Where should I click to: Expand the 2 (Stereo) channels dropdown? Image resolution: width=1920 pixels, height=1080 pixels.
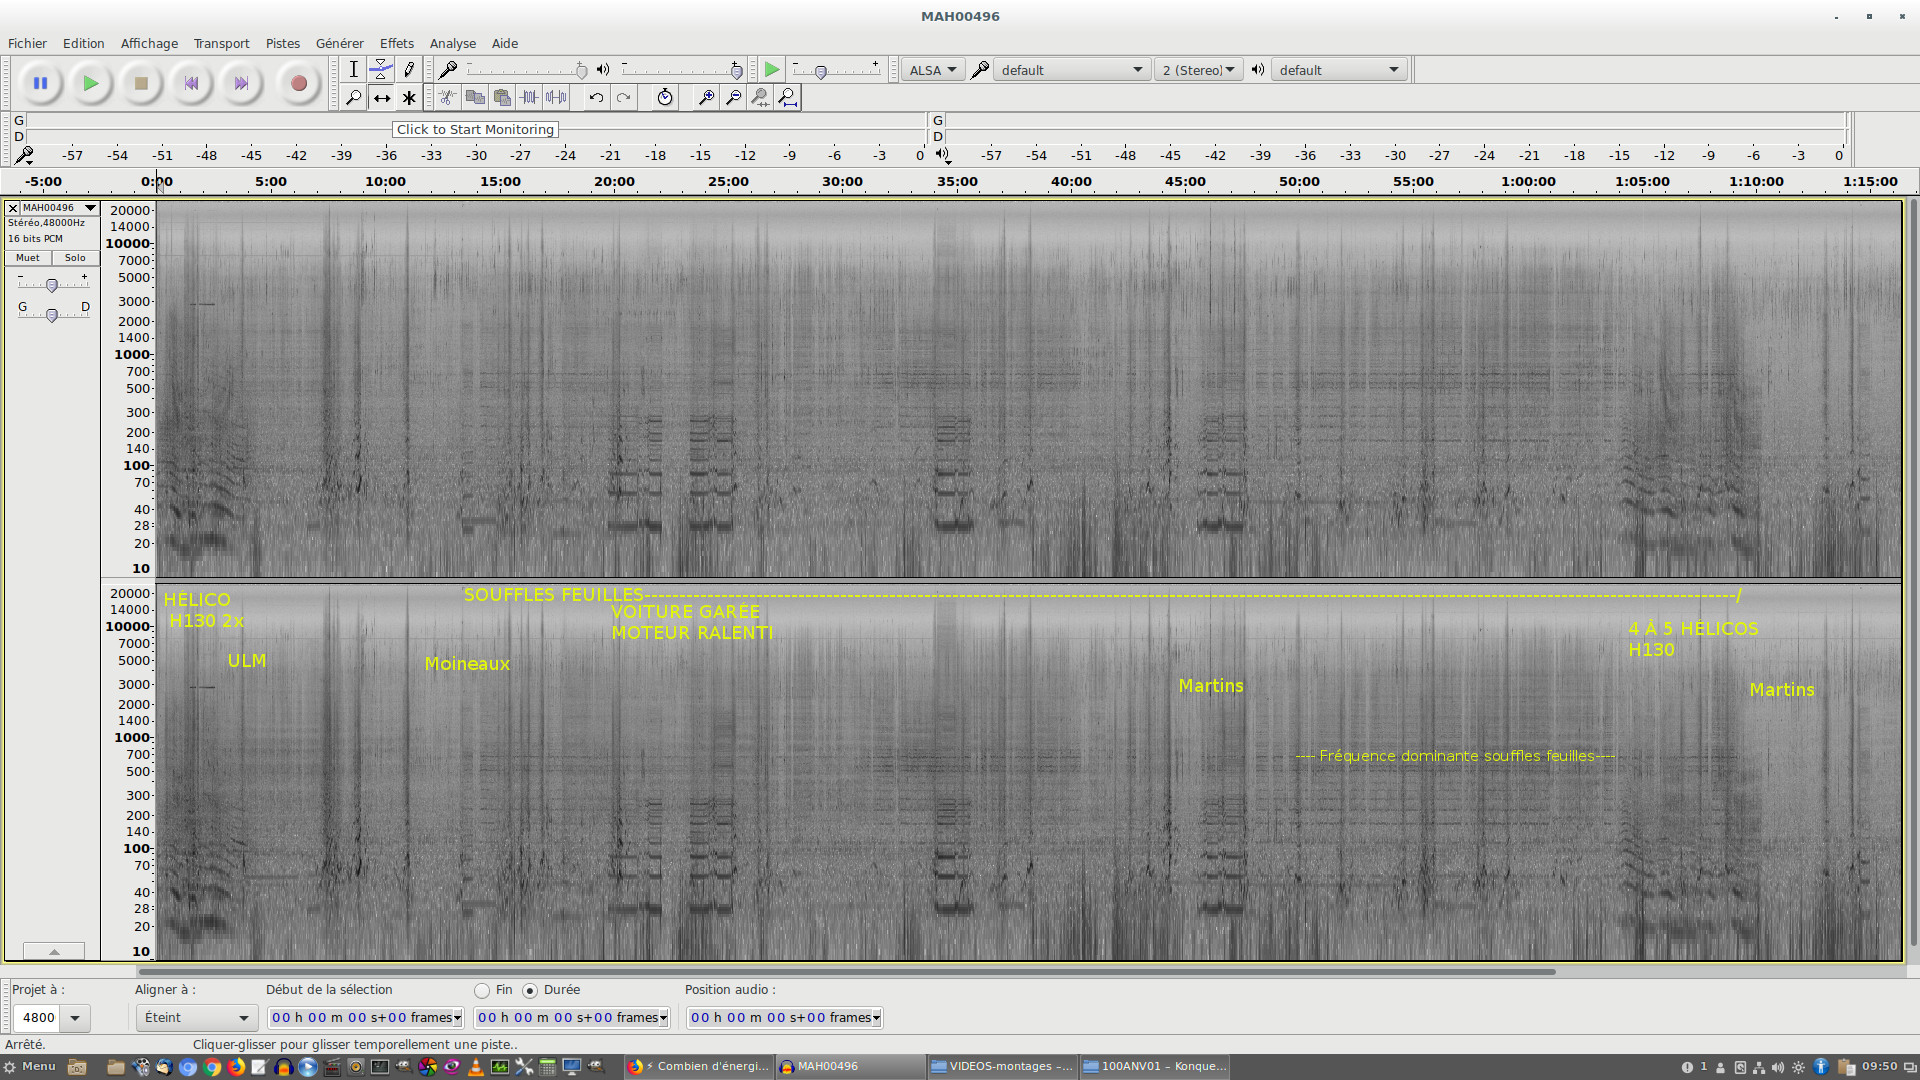[1197, 70]
